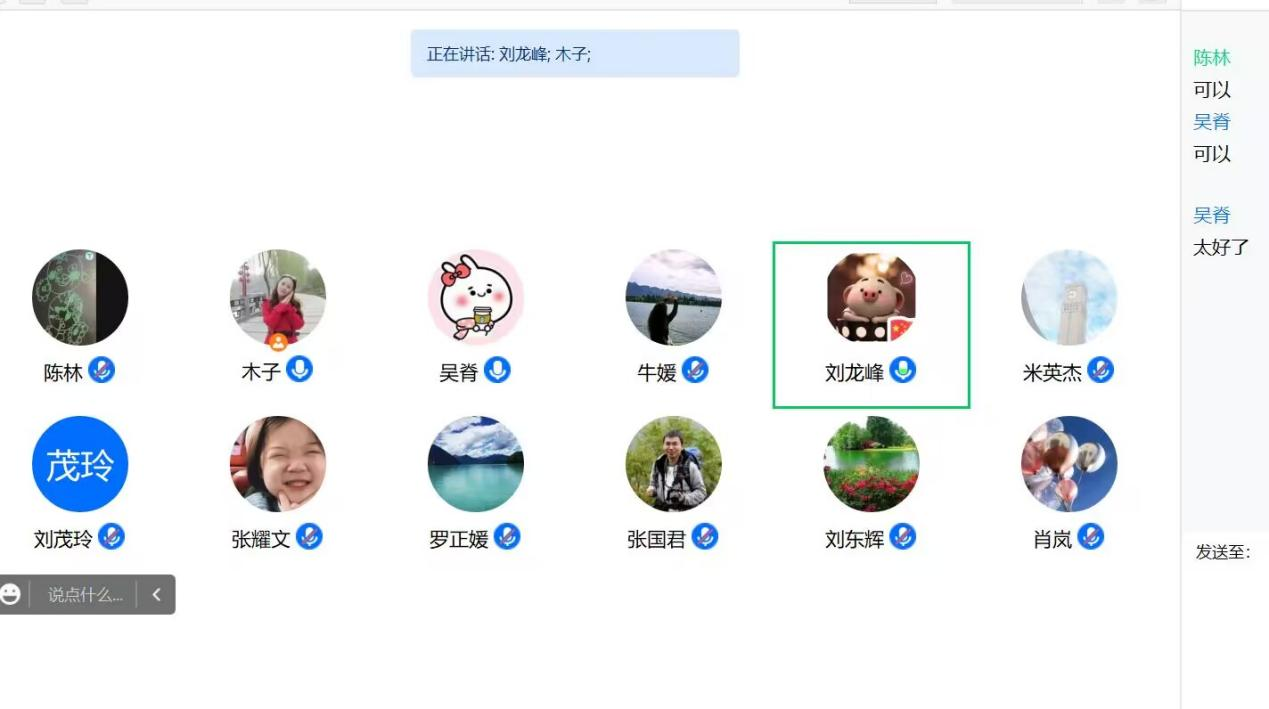Click the 说点什么 message input

point(85,595)
